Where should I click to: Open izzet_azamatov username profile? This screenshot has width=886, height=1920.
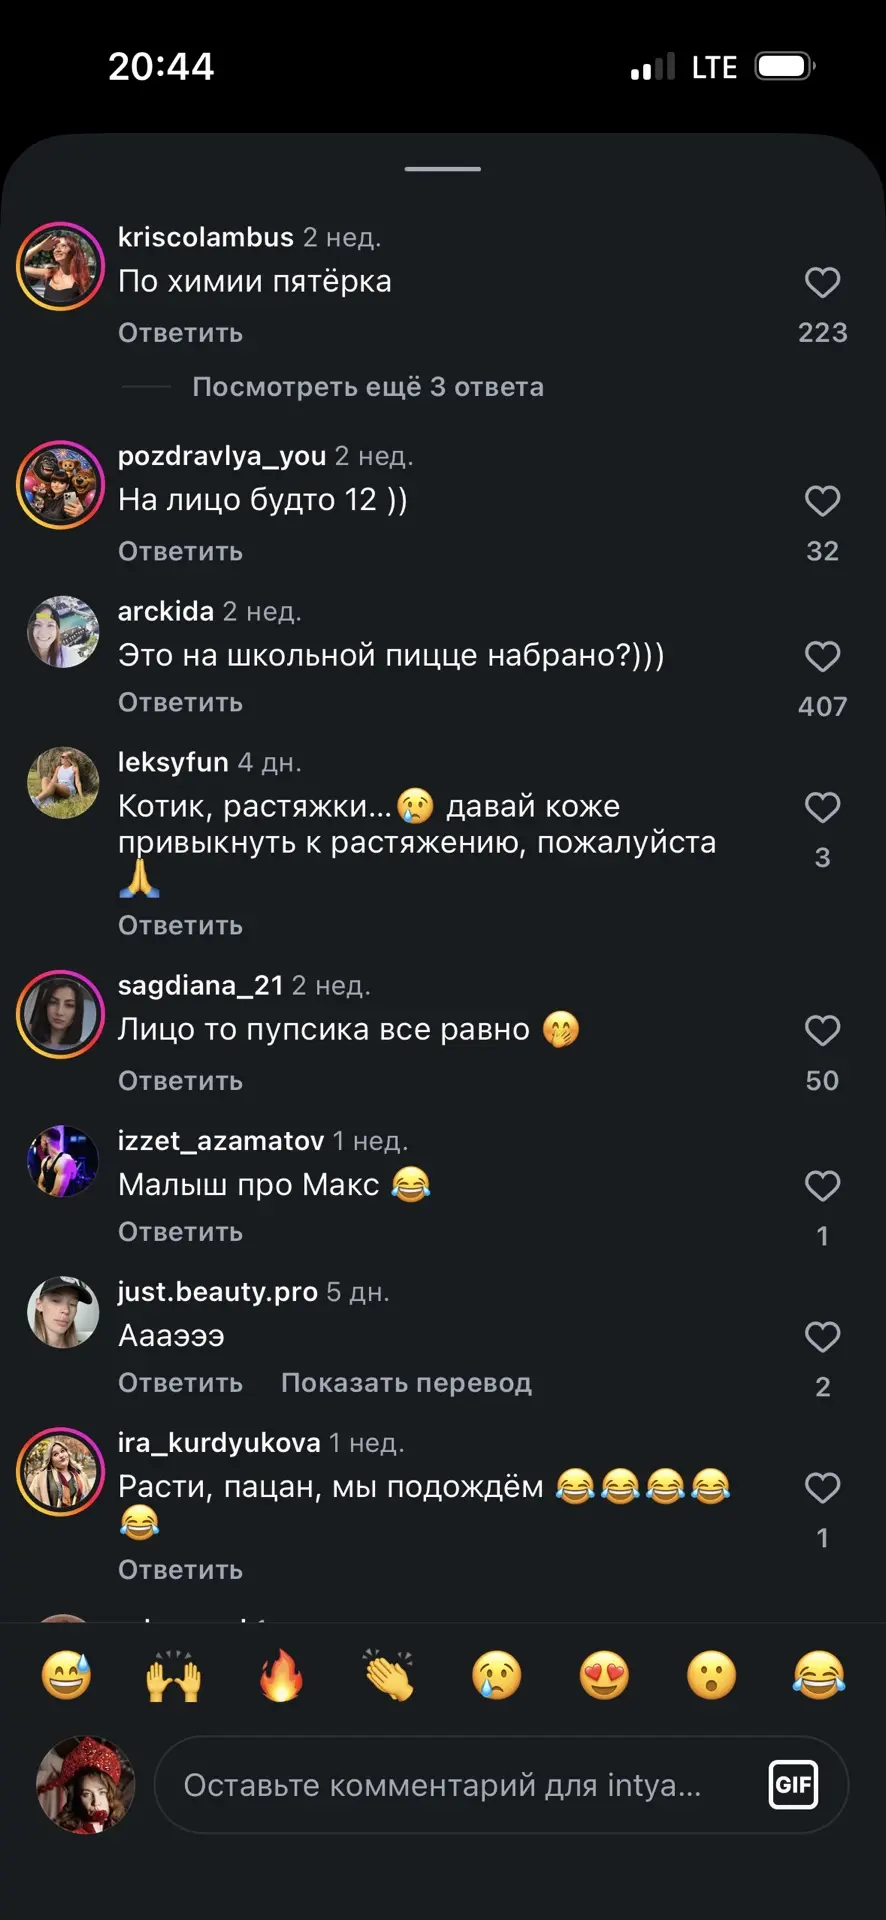(x=220, y=1141)
